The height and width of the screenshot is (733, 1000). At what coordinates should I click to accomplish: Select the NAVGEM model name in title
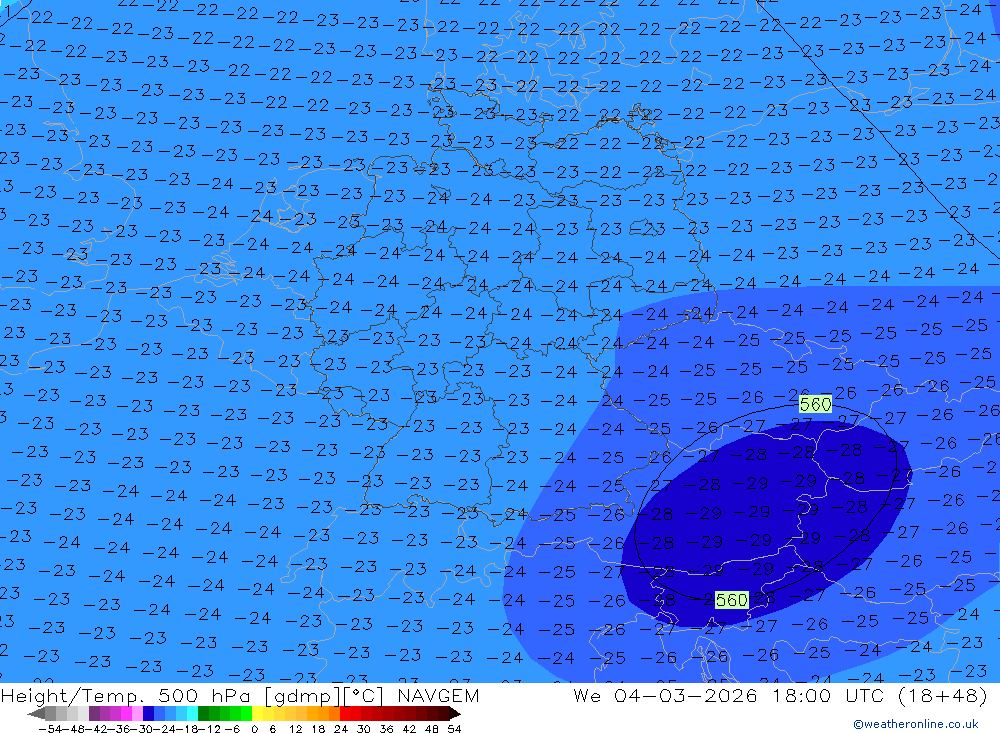click(438, 695)
